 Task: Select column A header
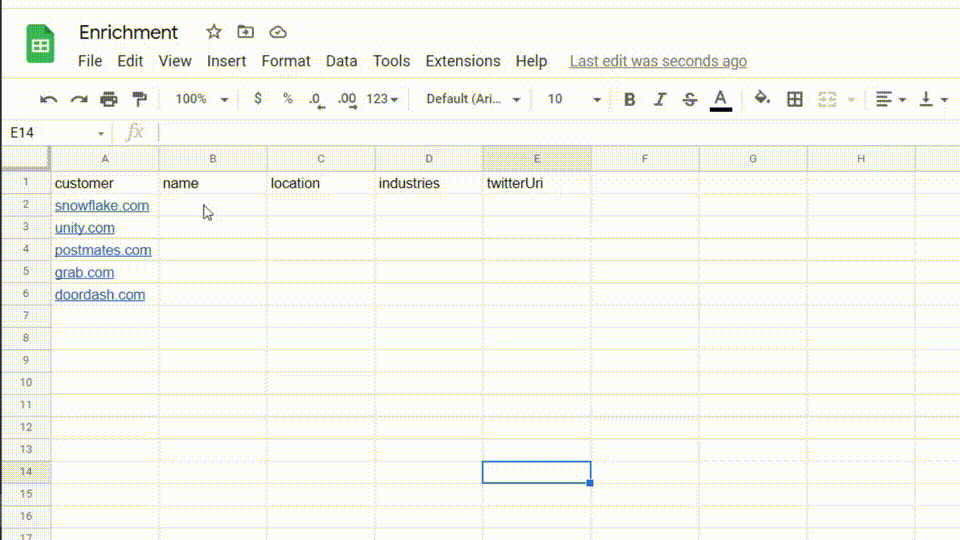click(x=105, y=159)
